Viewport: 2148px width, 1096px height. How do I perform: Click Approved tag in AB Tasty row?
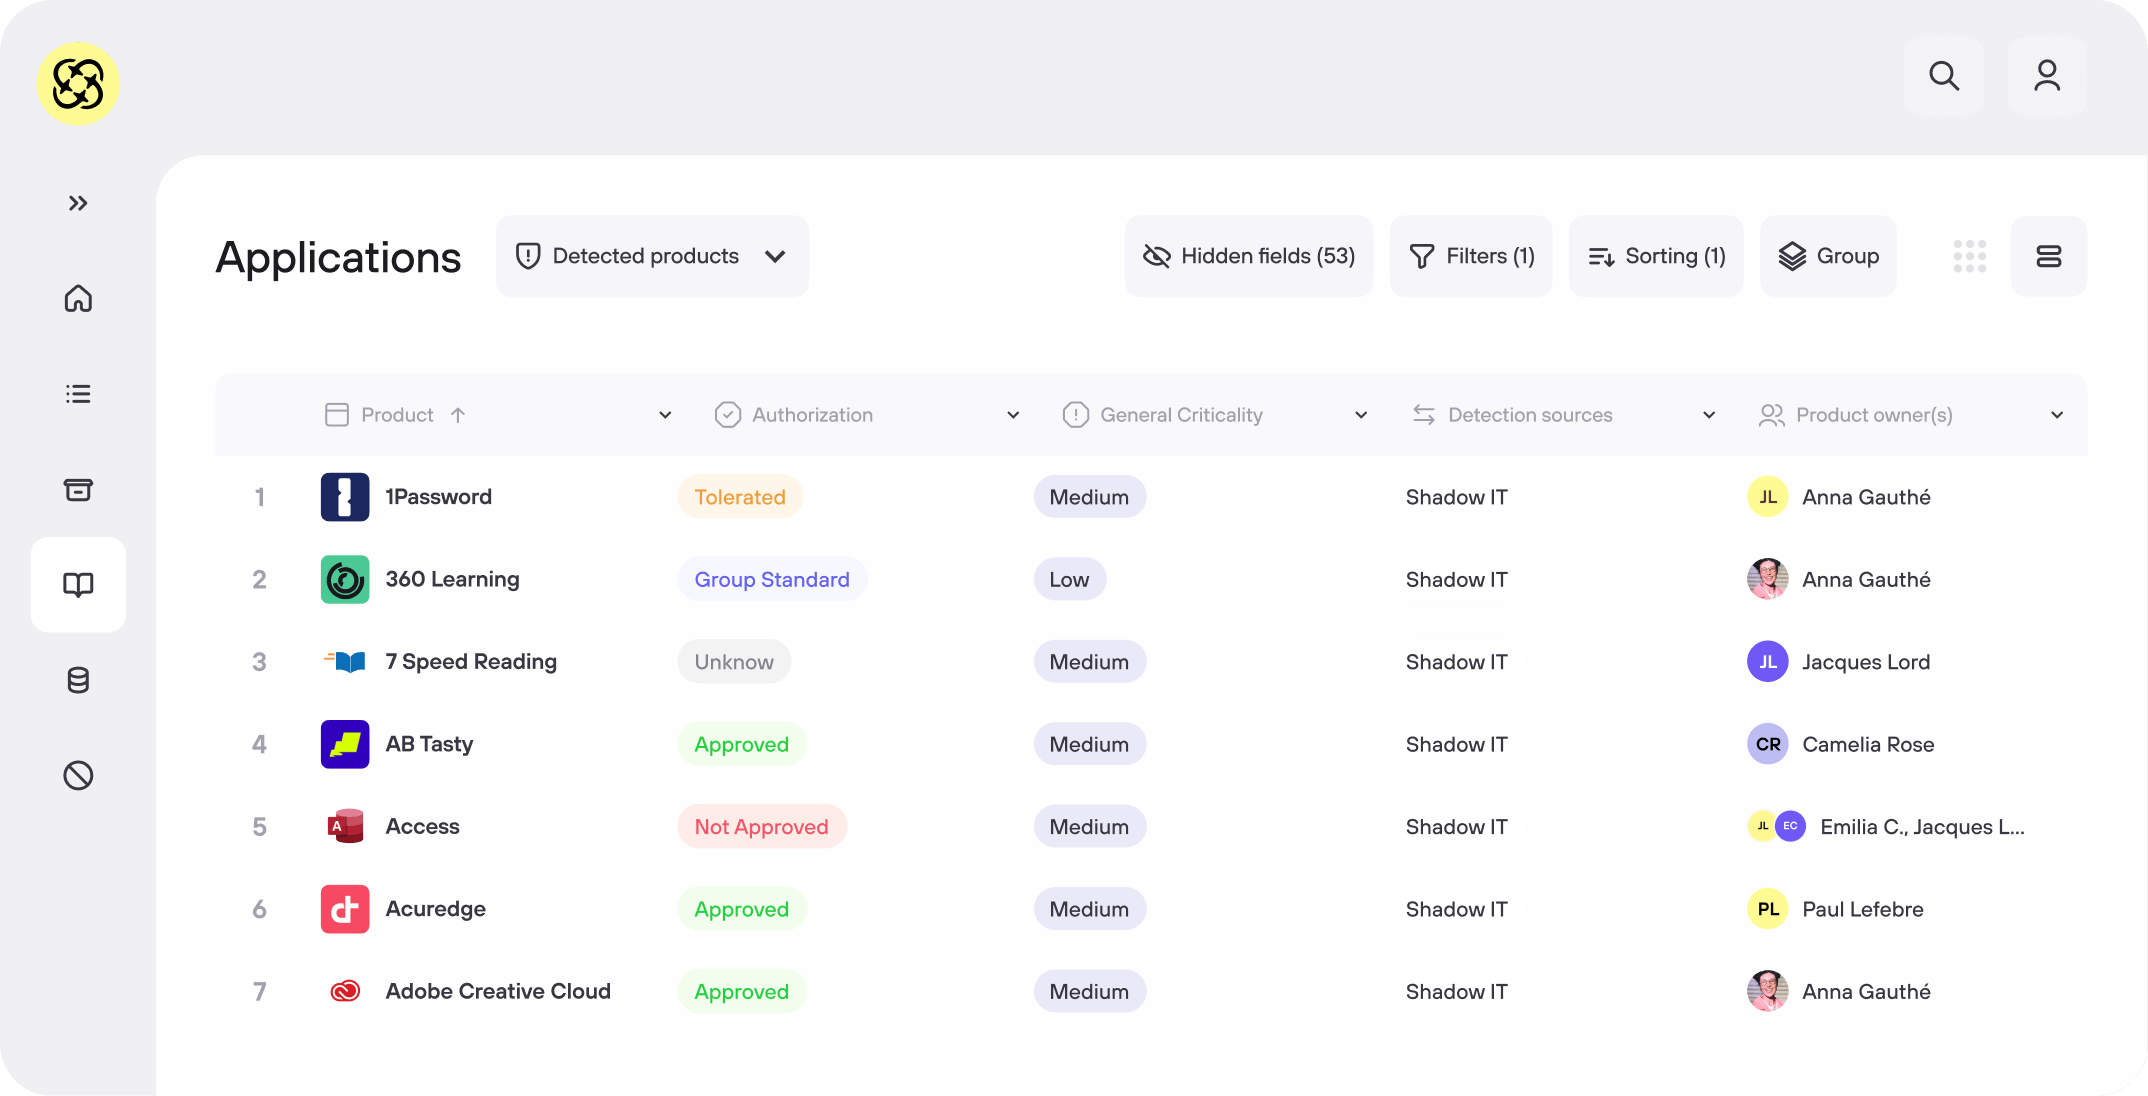pos(742,744)
